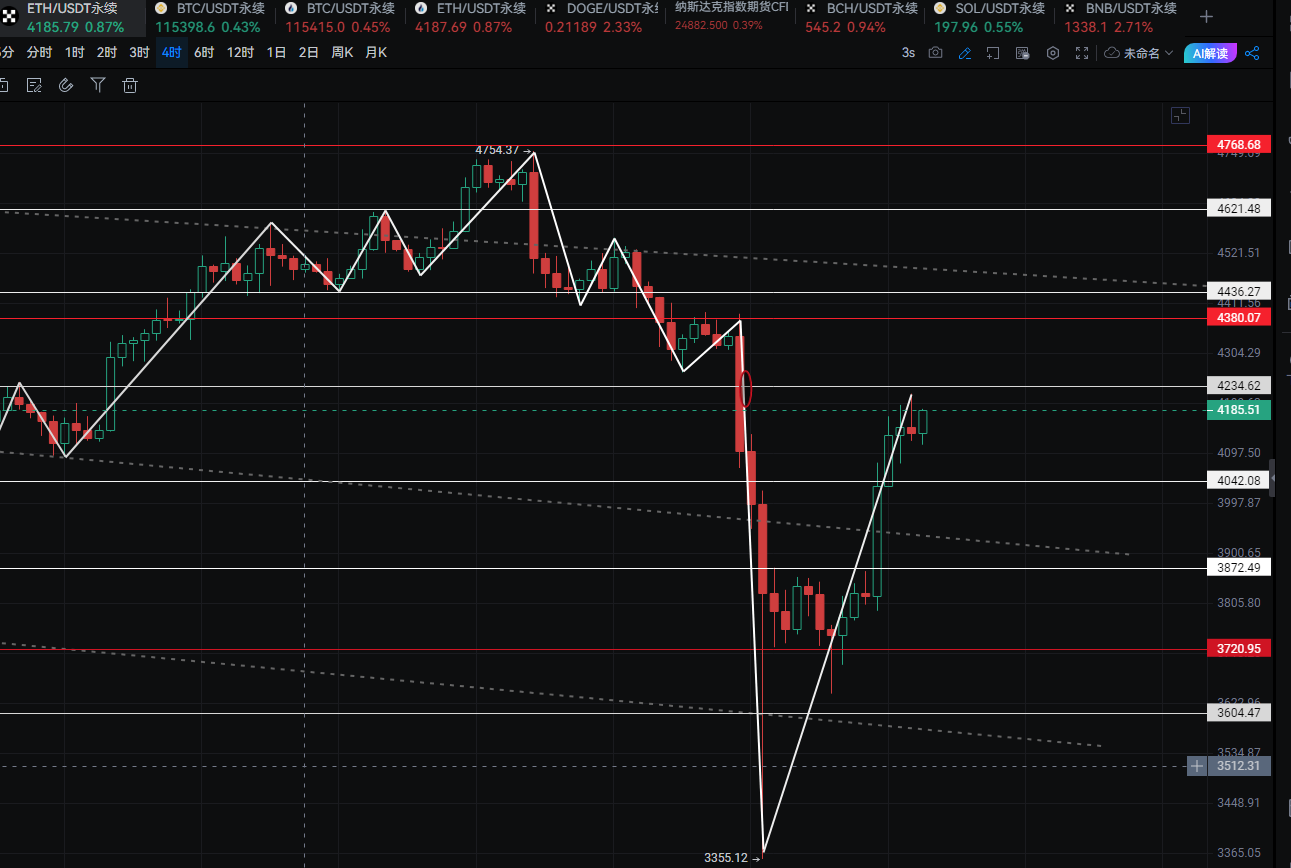
Task: Select the 6时 timeframe
Action: click(204, 53)
